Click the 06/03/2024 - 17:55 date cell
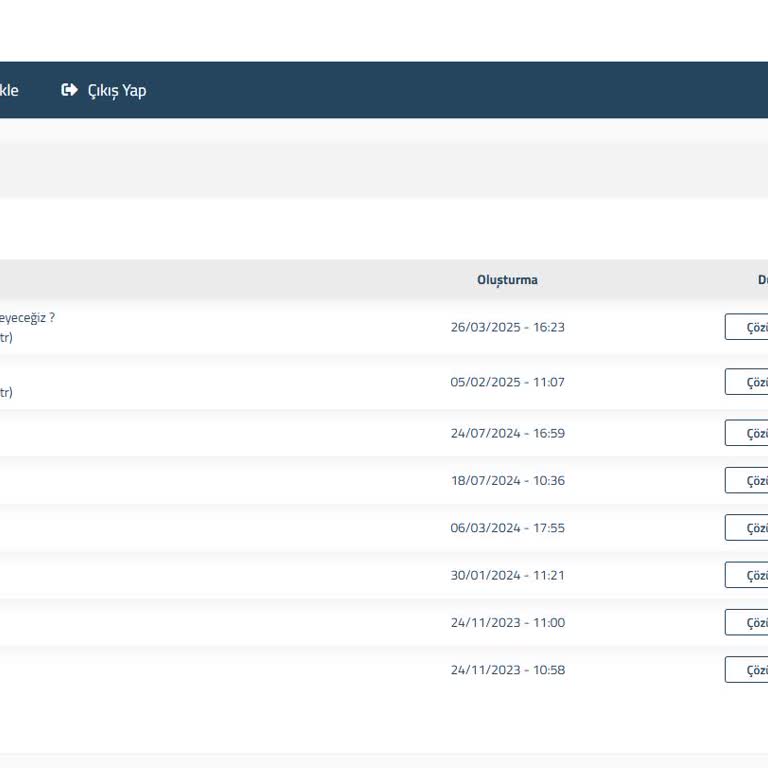The height and width of the screenshot is (768, 768). tap(507, 528)
